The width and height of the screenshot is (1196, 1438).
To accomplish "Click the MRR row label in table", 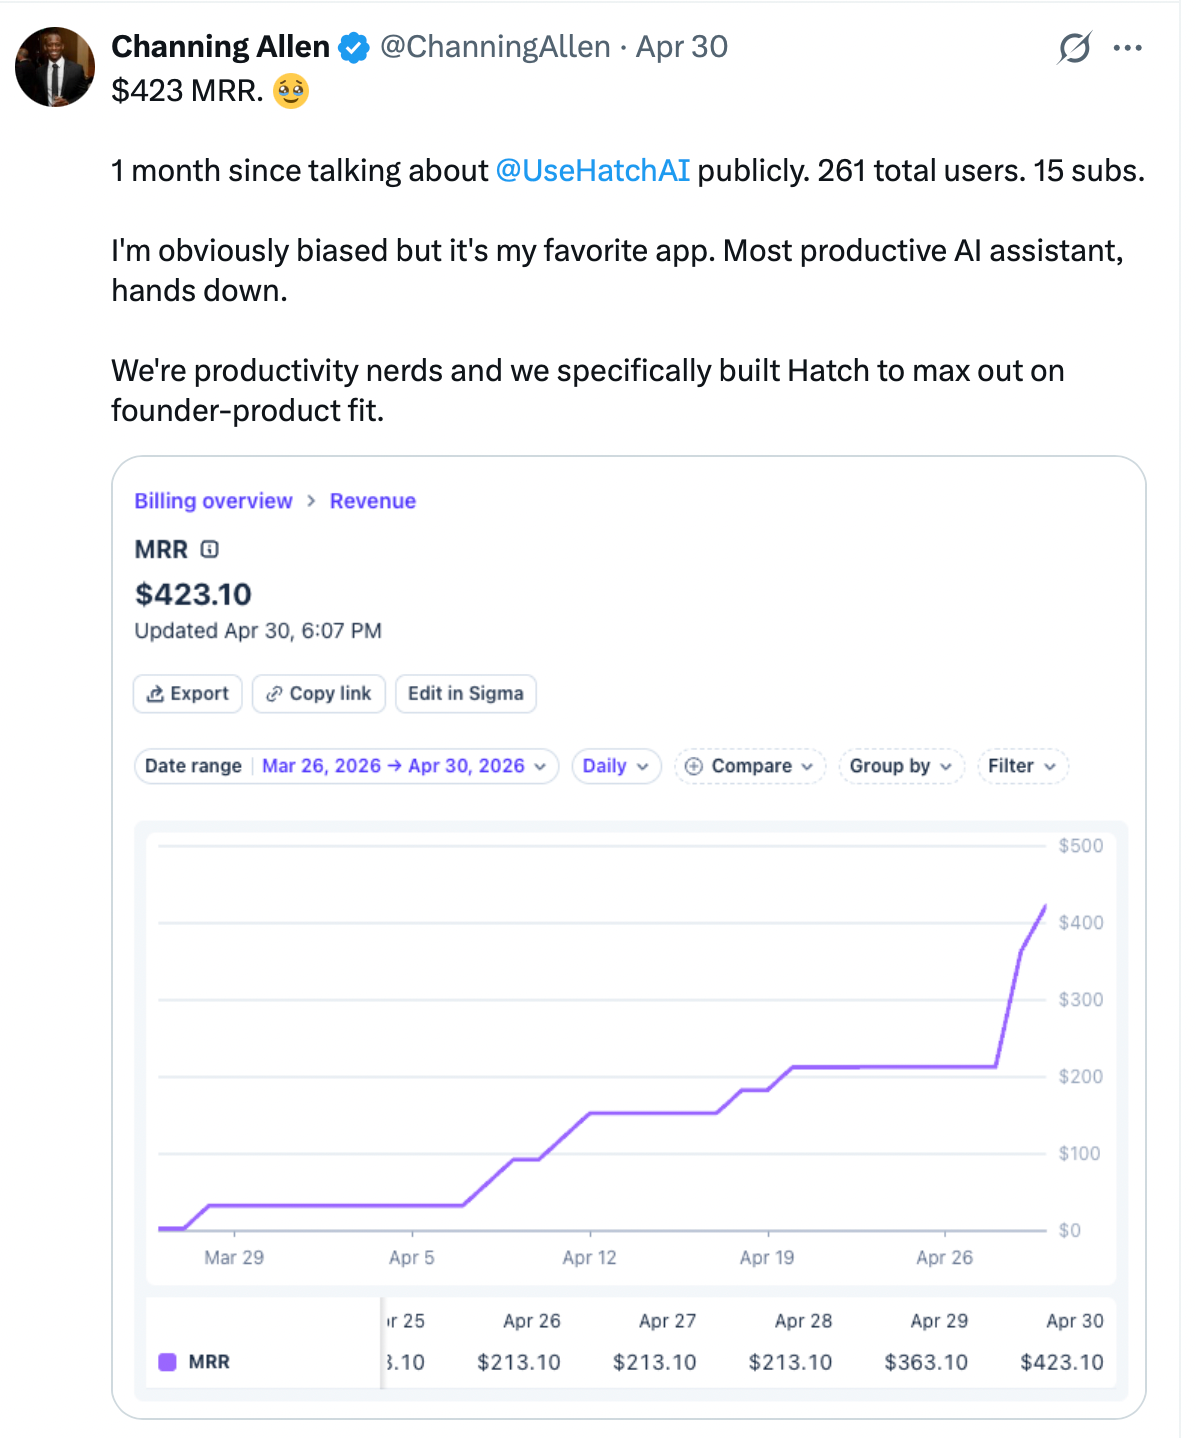I will coord(209,1362).
